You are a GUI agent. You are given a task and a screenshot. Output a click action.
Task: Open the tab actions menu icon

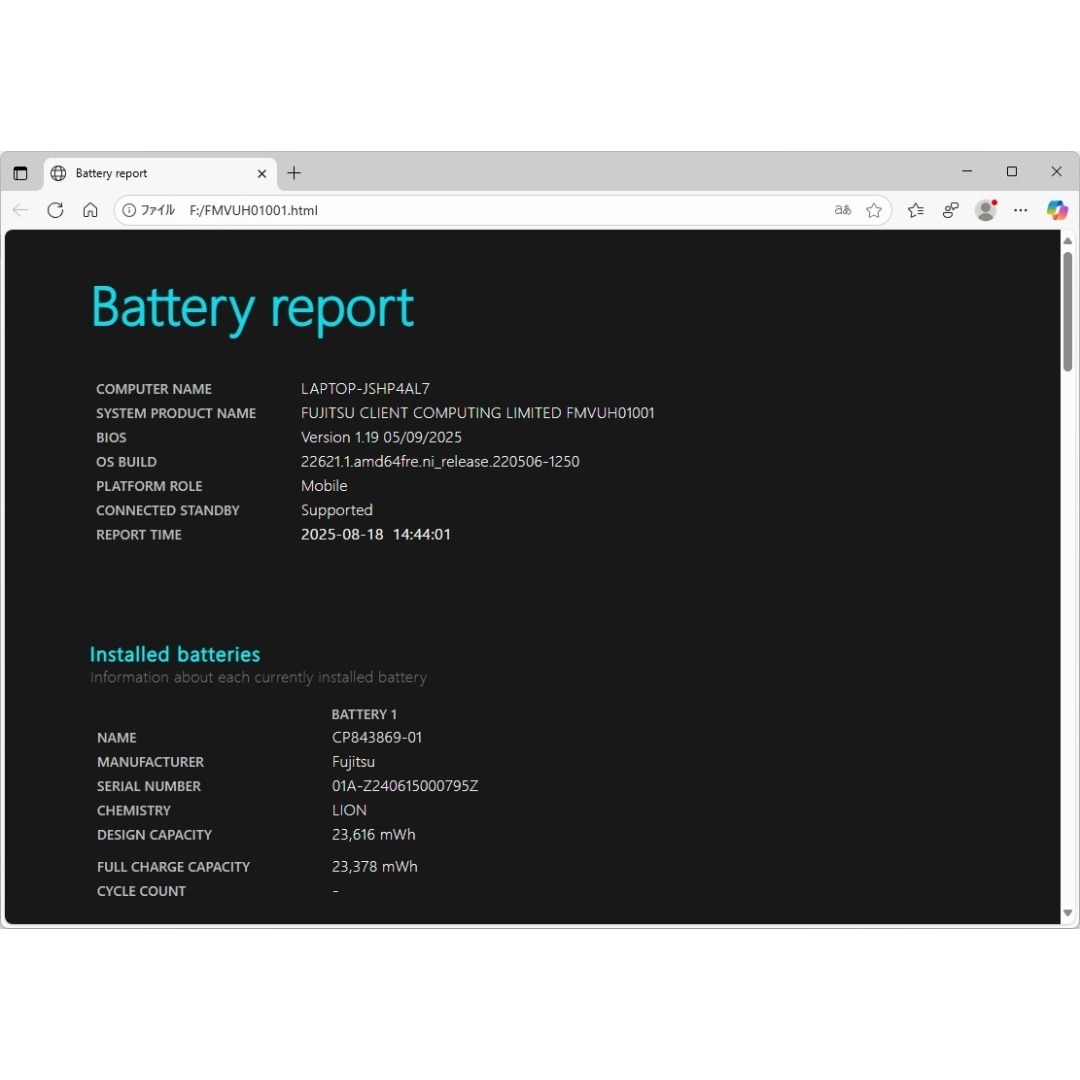(x=20, y=173)
